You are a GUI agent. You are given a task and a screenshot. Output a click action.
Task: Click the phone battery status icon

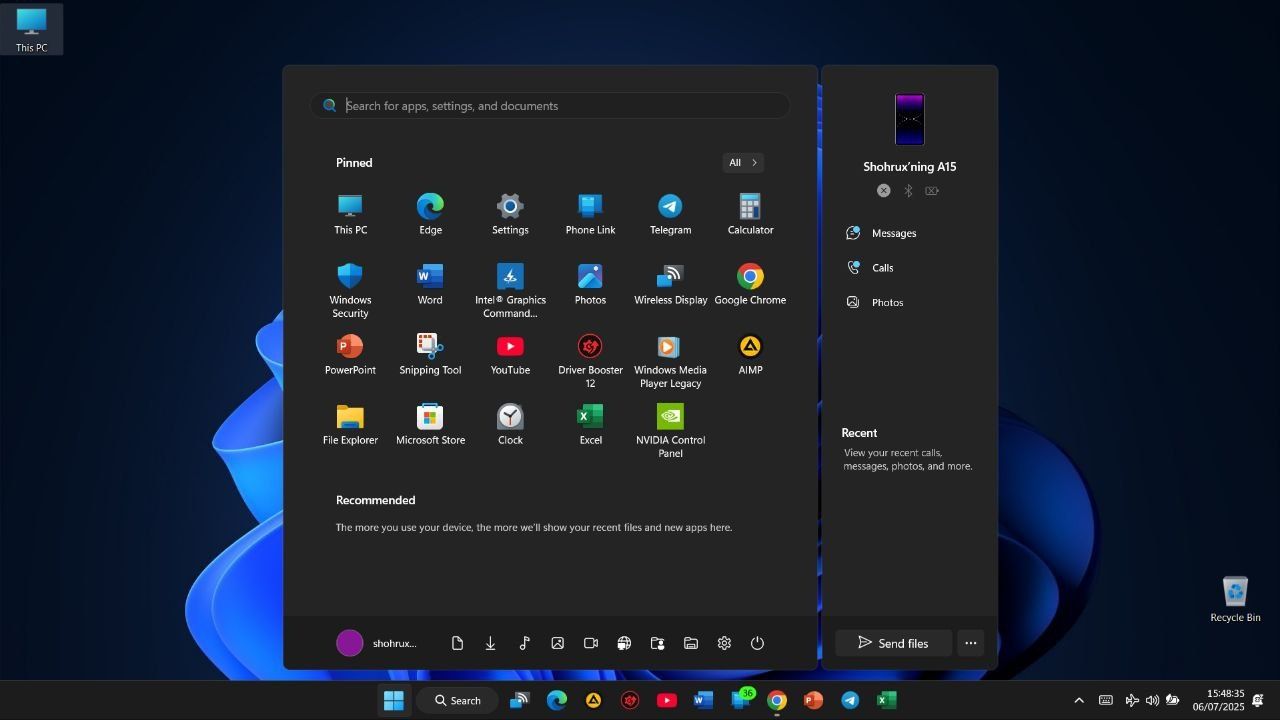tap(932, 190)
